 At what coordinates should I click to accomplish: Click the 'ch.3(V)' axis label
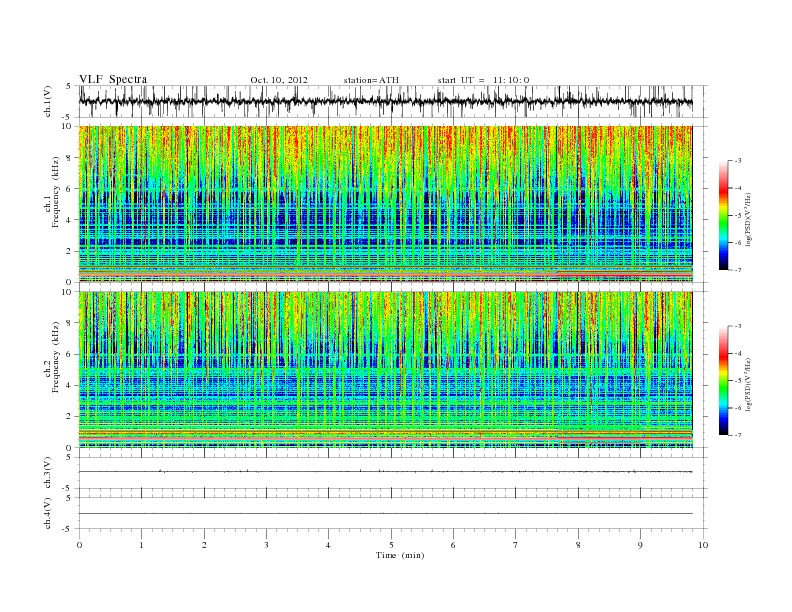coord(48,473)
